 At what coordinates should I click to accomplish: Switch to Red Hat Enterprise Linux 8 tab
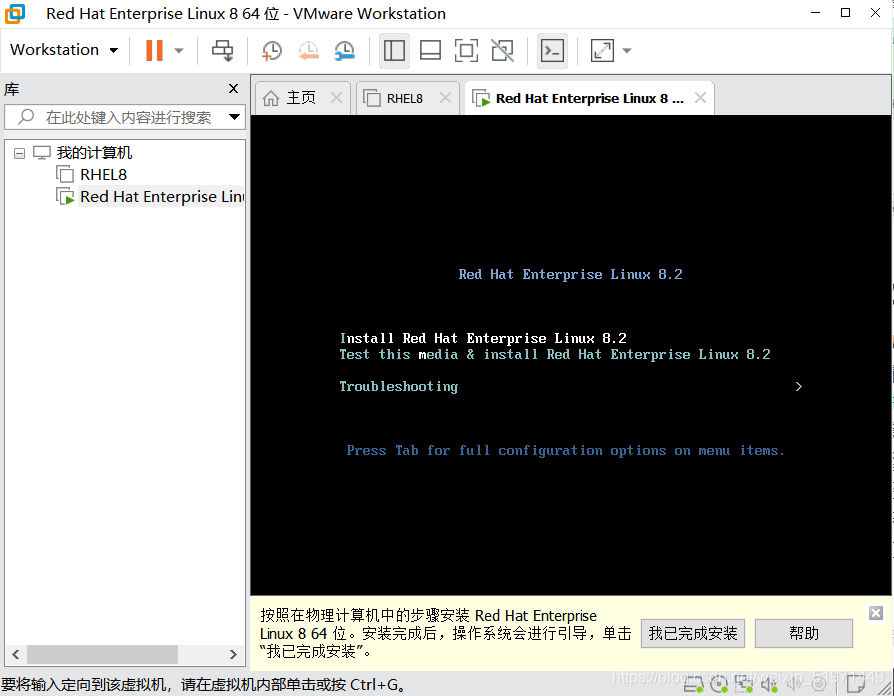coord(589,99)
